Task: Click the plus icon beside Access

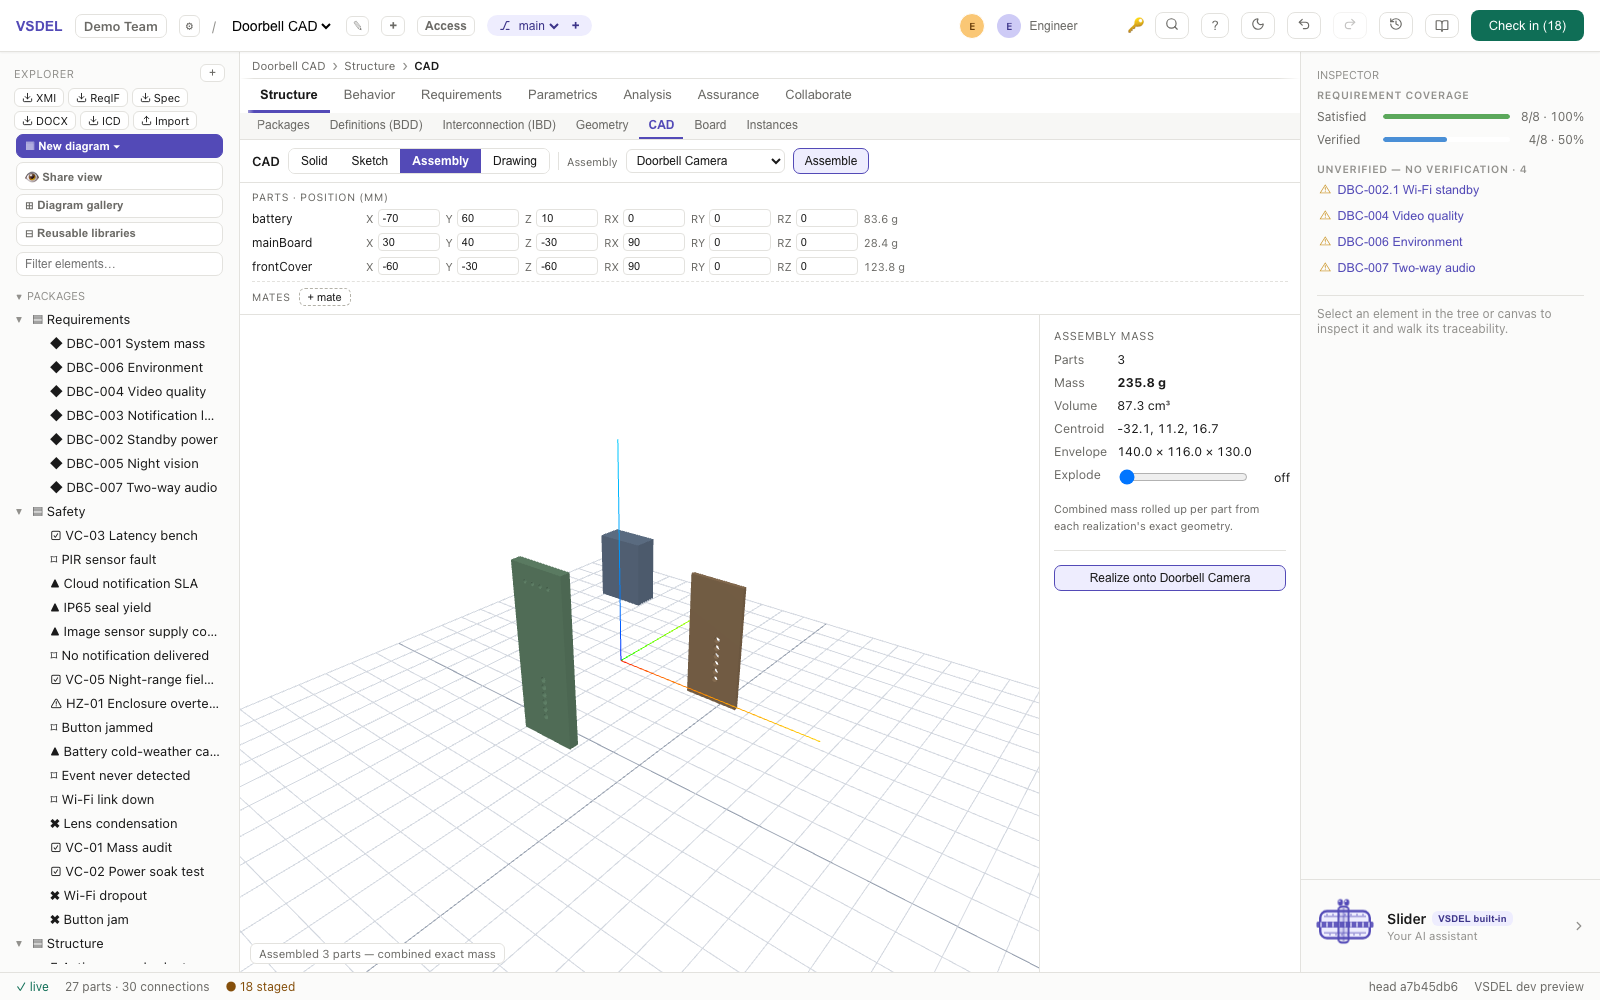Action: 393,26
